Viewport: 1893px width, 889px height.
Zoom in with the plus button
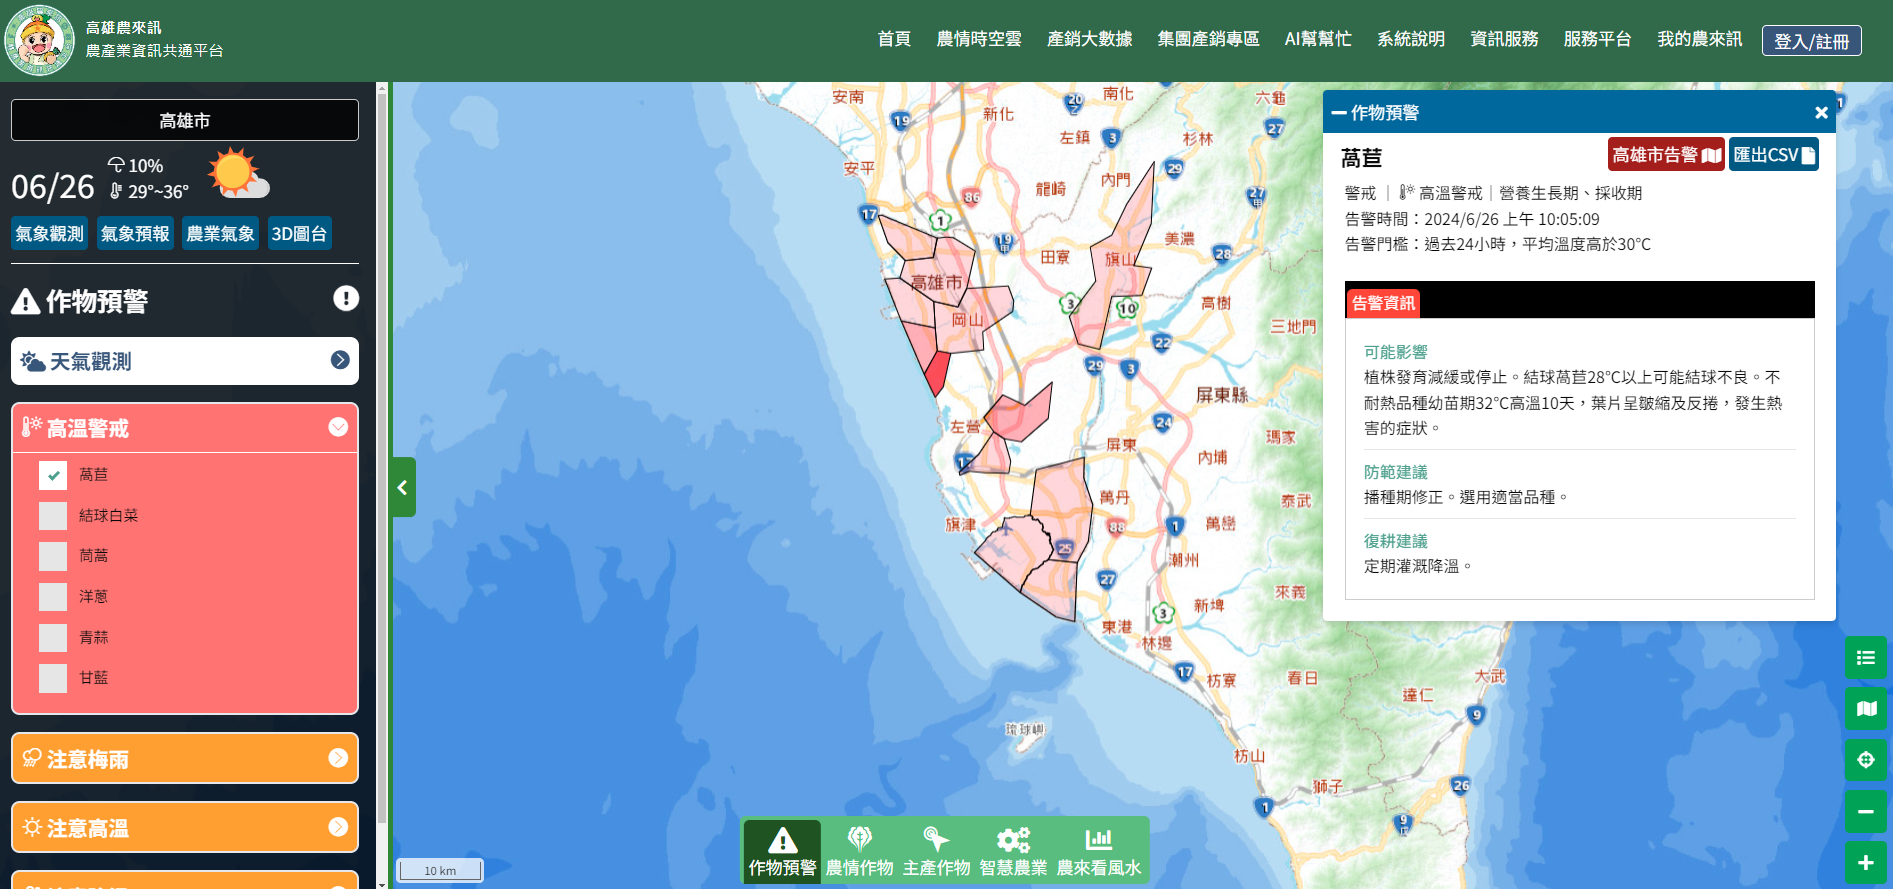tap(1865, 863)
